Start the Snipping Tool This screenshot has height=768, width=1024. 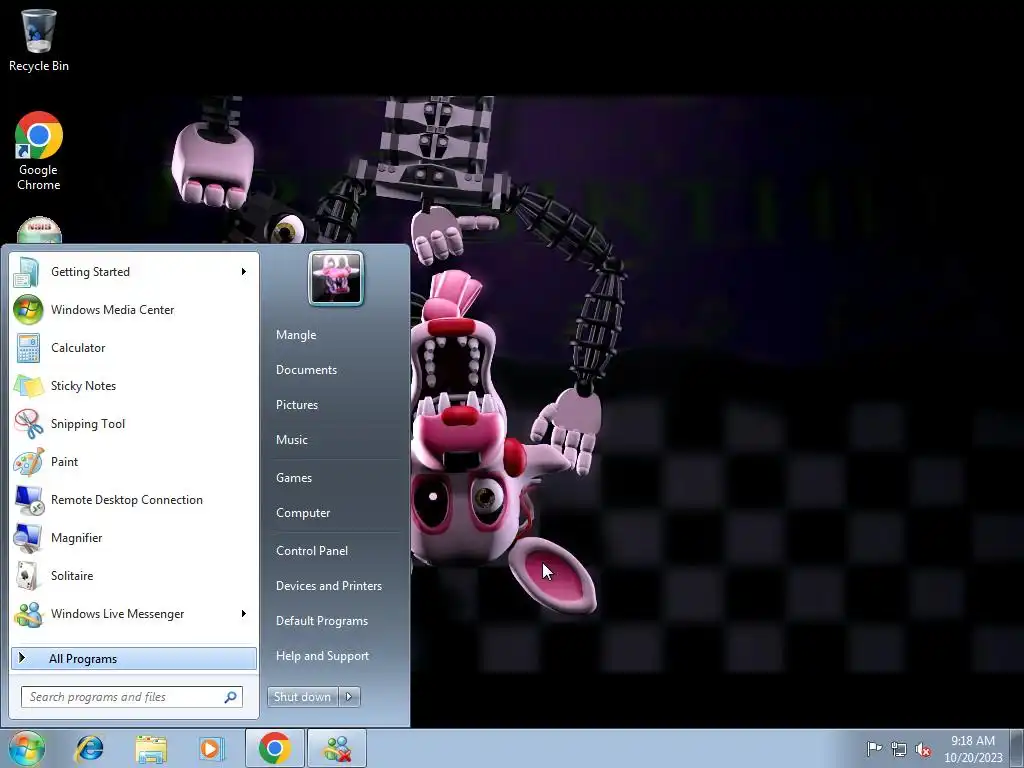(x=134, y=423)
